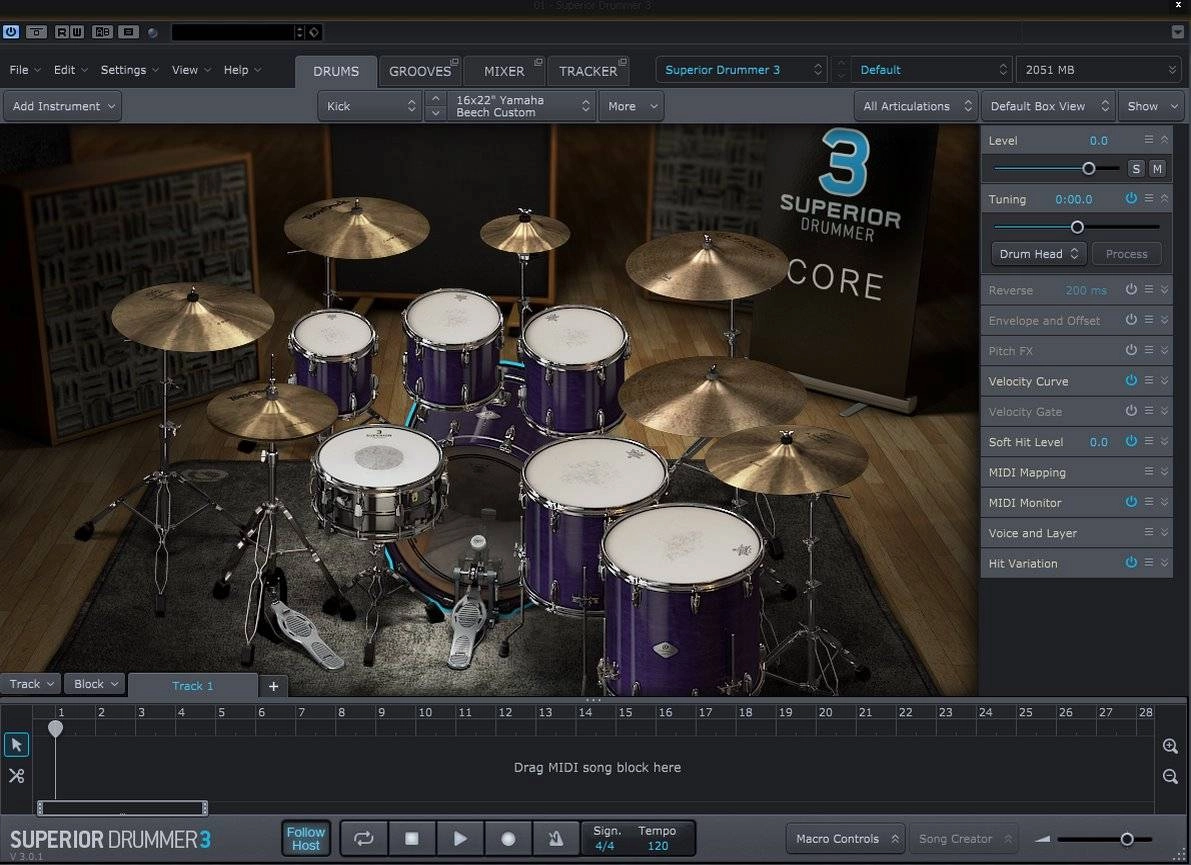The width and height of the screenshot is (1191, 865).
Task: Click the kick drum pedal beater
Action: pos(477,542)
